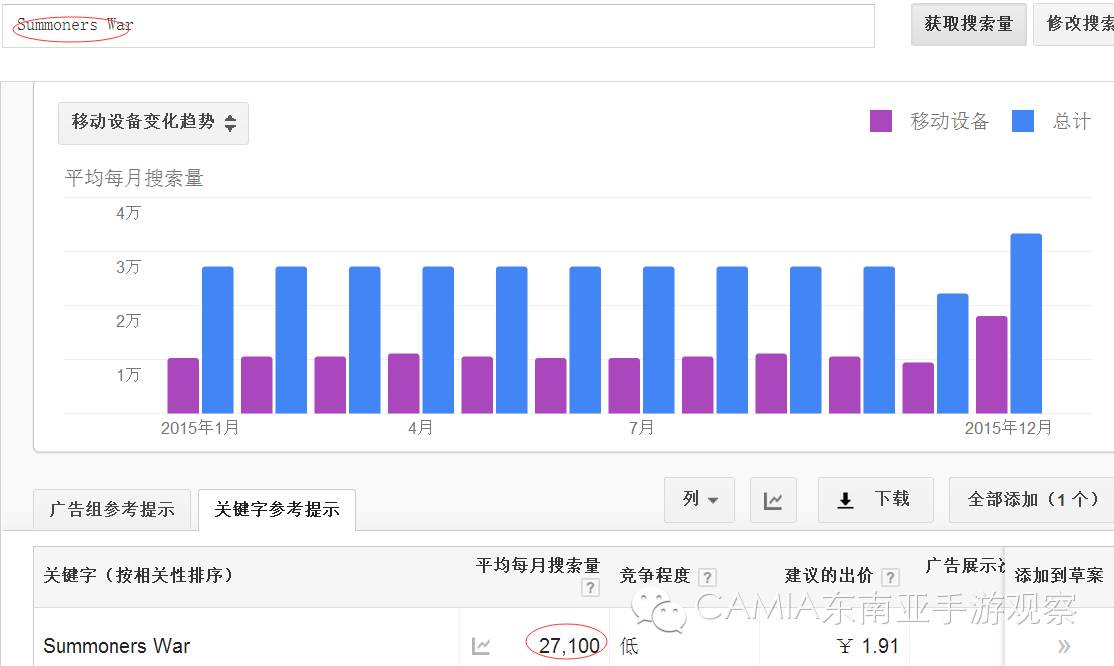The image size is (1114, 666).
Task: Click the 低 competition value
Action: tap(629, 646)
